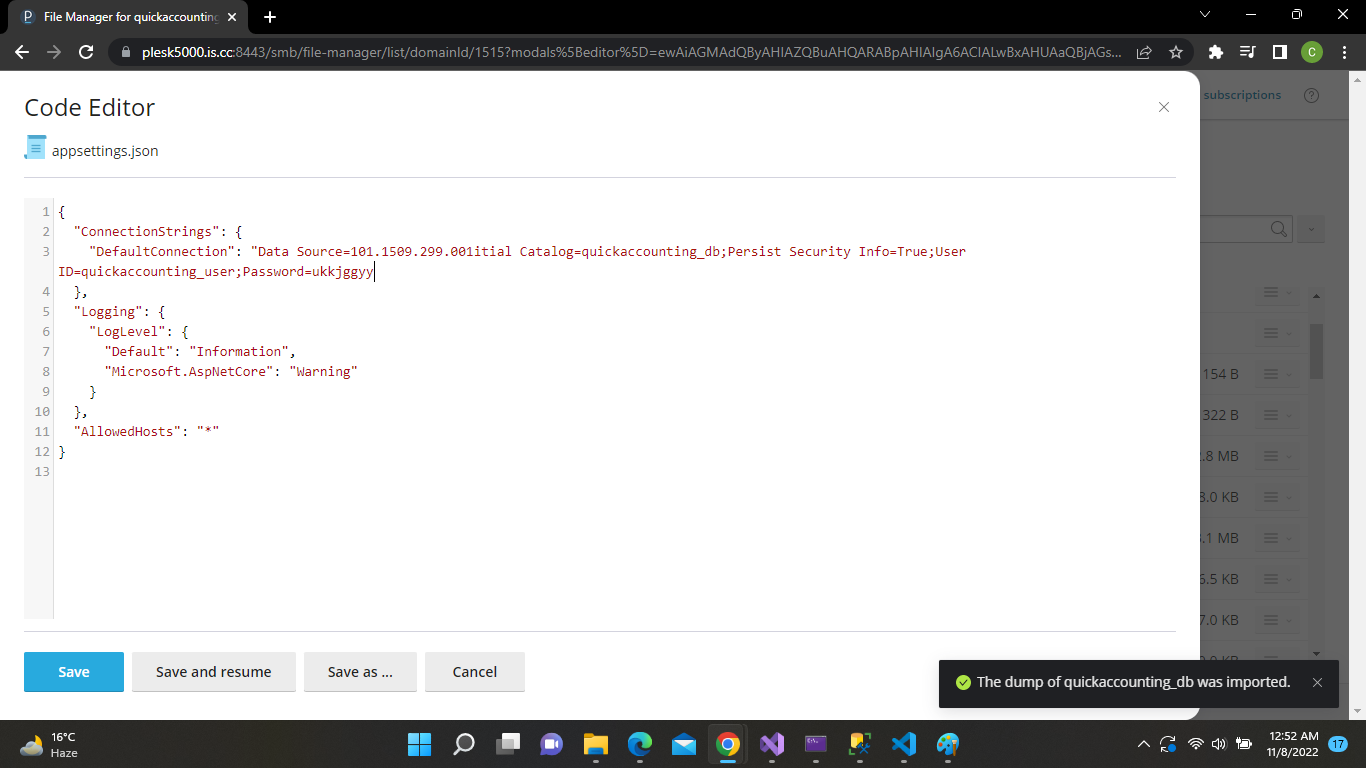
Task: Bookmark this page with star icon
Action: tap(1176, 52)
